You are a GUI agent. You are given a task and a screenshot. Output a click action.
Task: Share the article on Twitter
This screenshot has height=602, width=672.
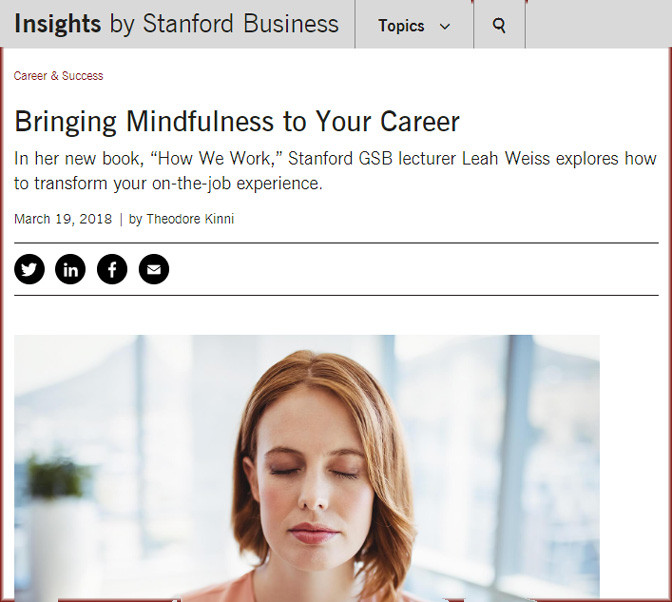point(29,269)
